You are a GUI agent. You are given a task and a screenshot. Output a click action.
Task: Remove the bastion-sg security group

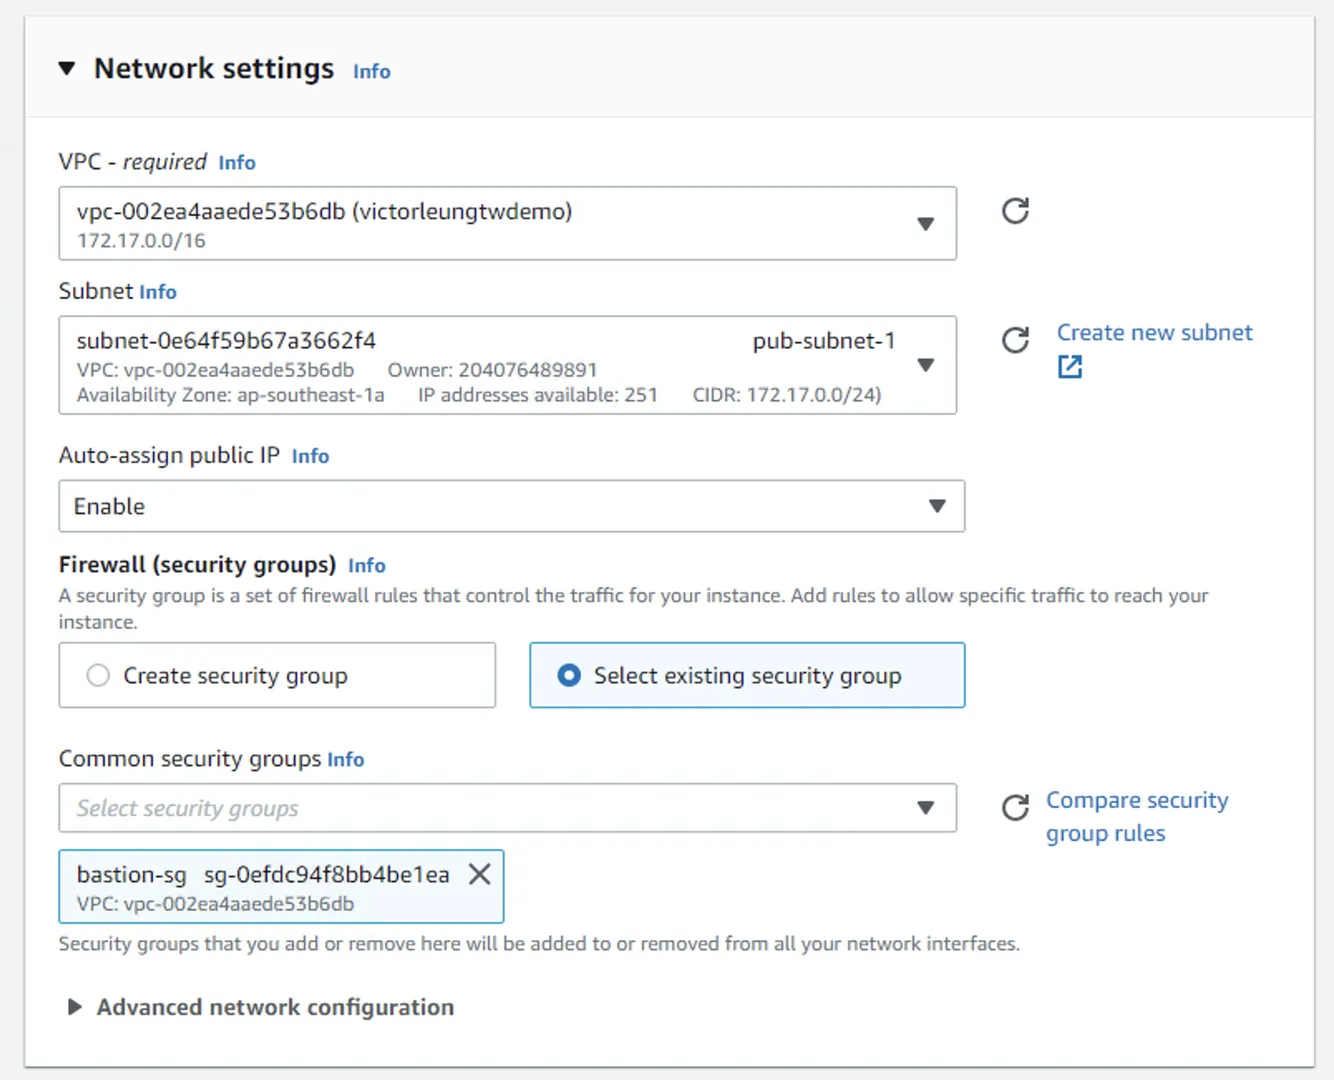pos(480,874)
